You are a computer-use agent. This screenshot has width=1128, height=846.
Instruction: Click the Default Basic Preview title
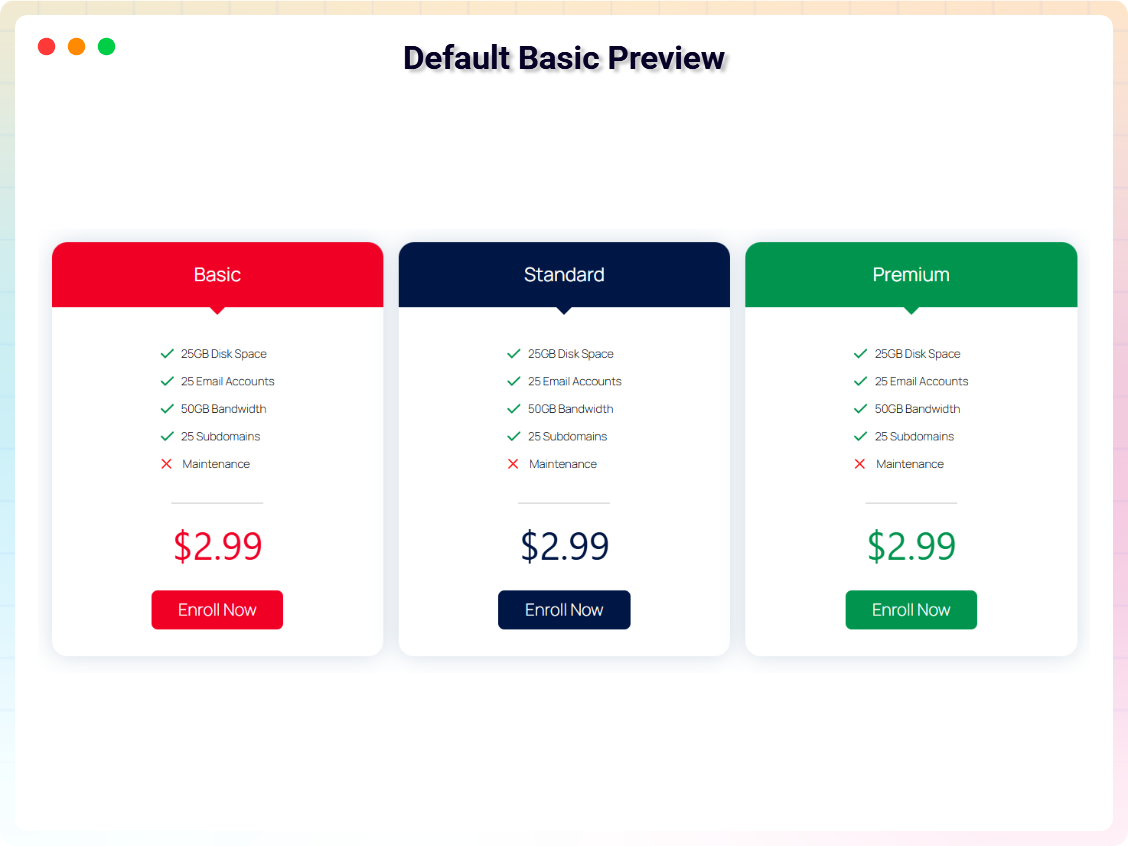(563, 58)
